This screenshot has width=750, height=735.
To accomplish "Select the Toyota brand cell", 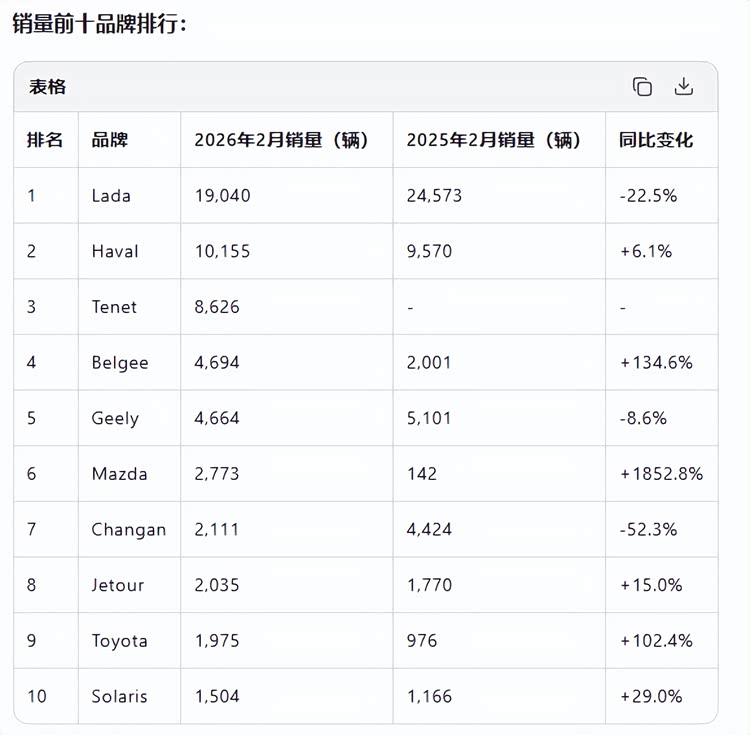I will (119, 641).
